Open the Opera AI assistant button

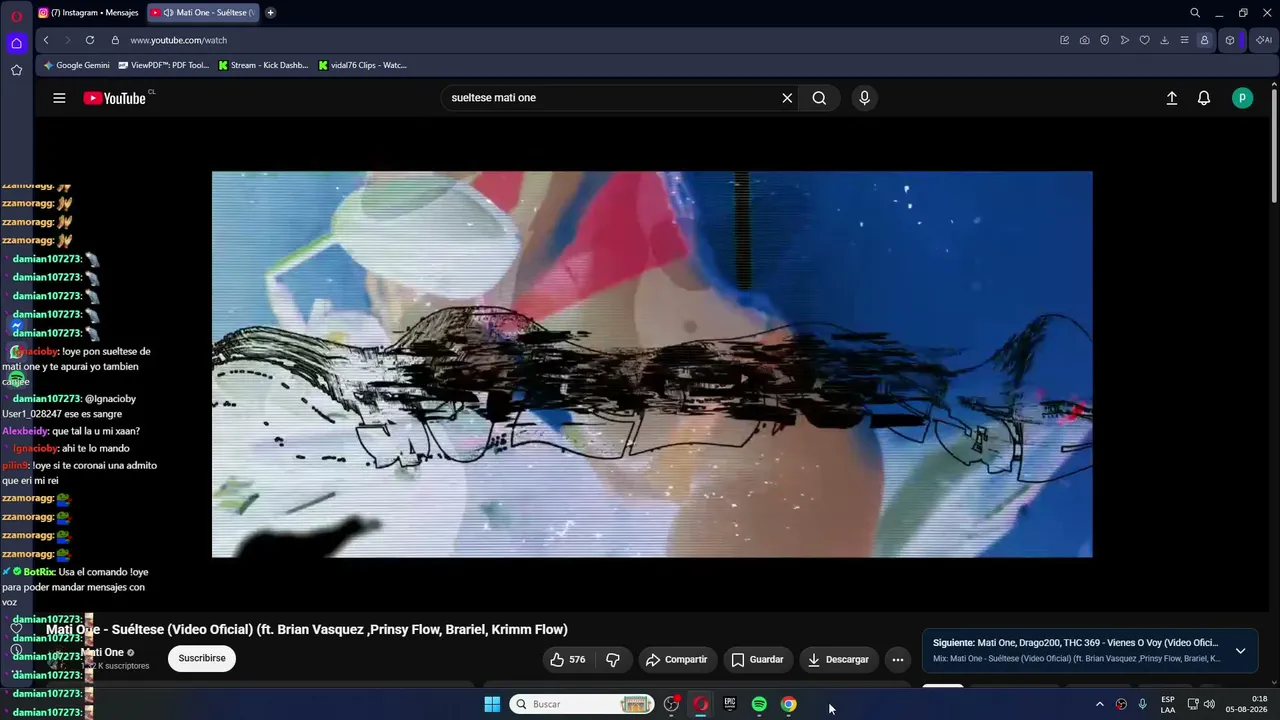[1264, 40]
